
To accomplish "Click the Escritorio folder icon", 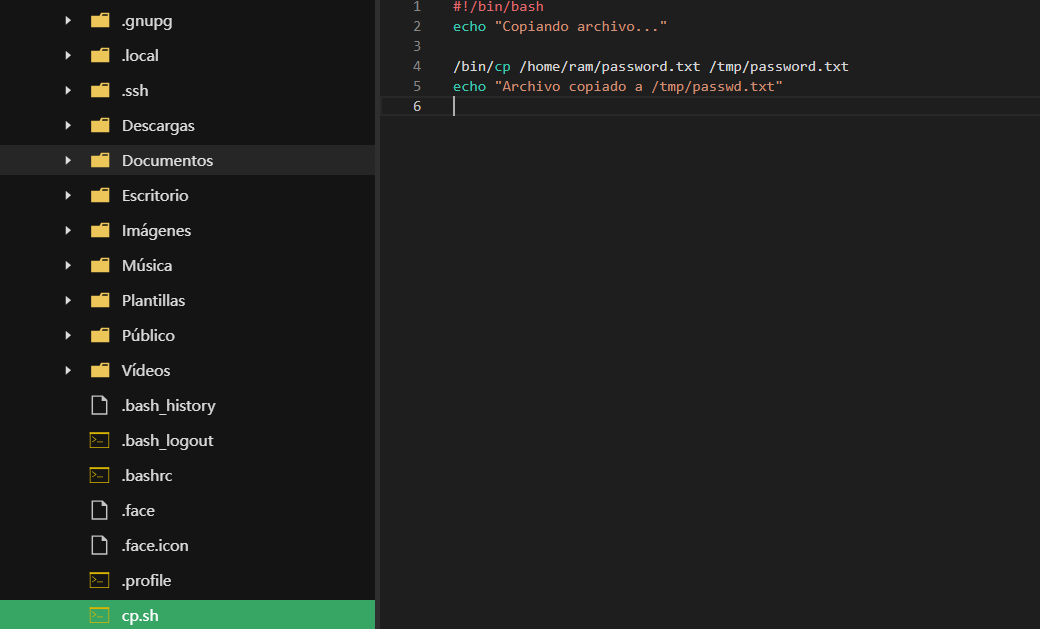I will coord(100,196).
